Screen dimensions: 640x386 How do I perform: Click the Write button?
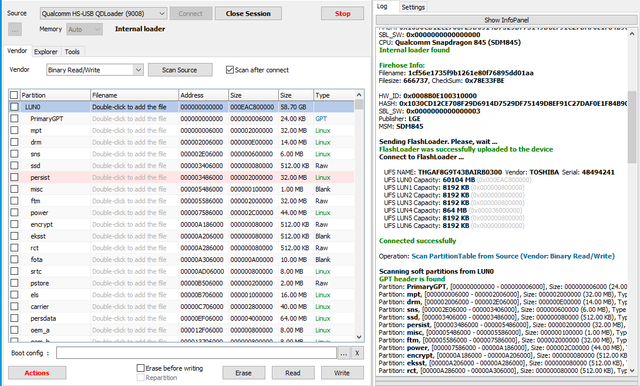[342, 373]
